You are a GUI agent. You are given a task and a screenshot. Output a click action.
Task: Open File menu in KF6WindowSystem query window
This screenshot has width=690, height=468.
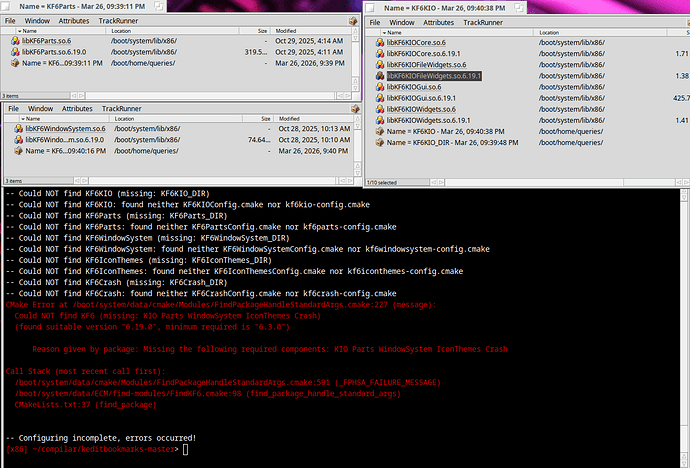(x=14, y=109)
